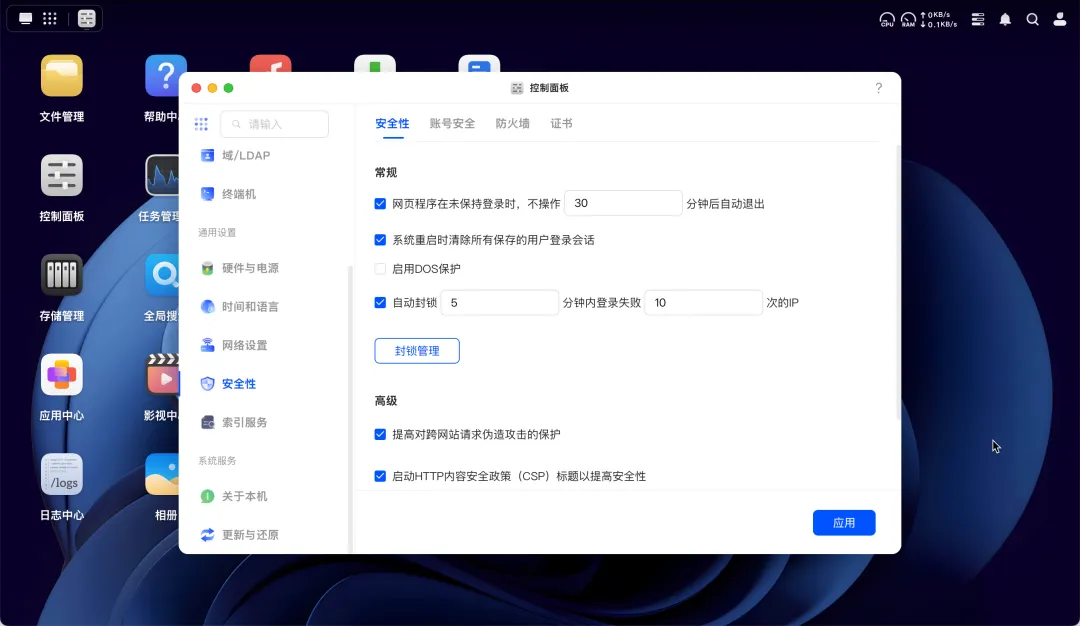Viewport: 1080px width, 626px height.
Task: Open the task list icon in top bar
Action: coord(977,19)
